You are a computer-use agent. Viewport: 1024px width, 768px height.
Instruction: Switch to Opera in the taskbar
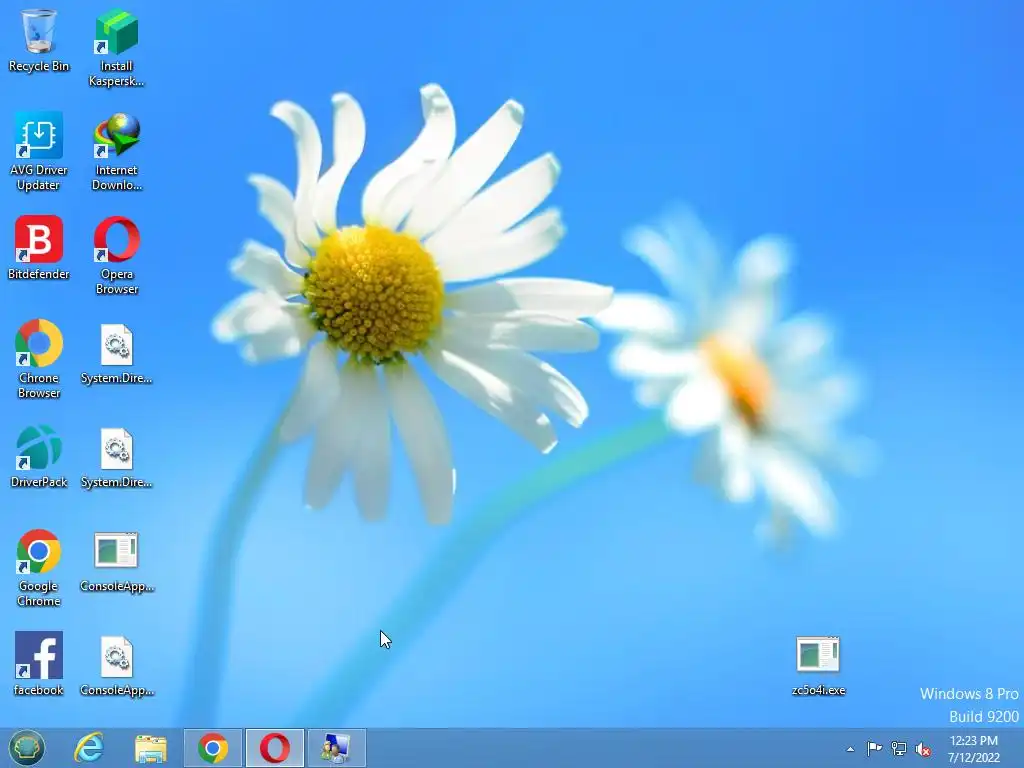tap(275, 748)
